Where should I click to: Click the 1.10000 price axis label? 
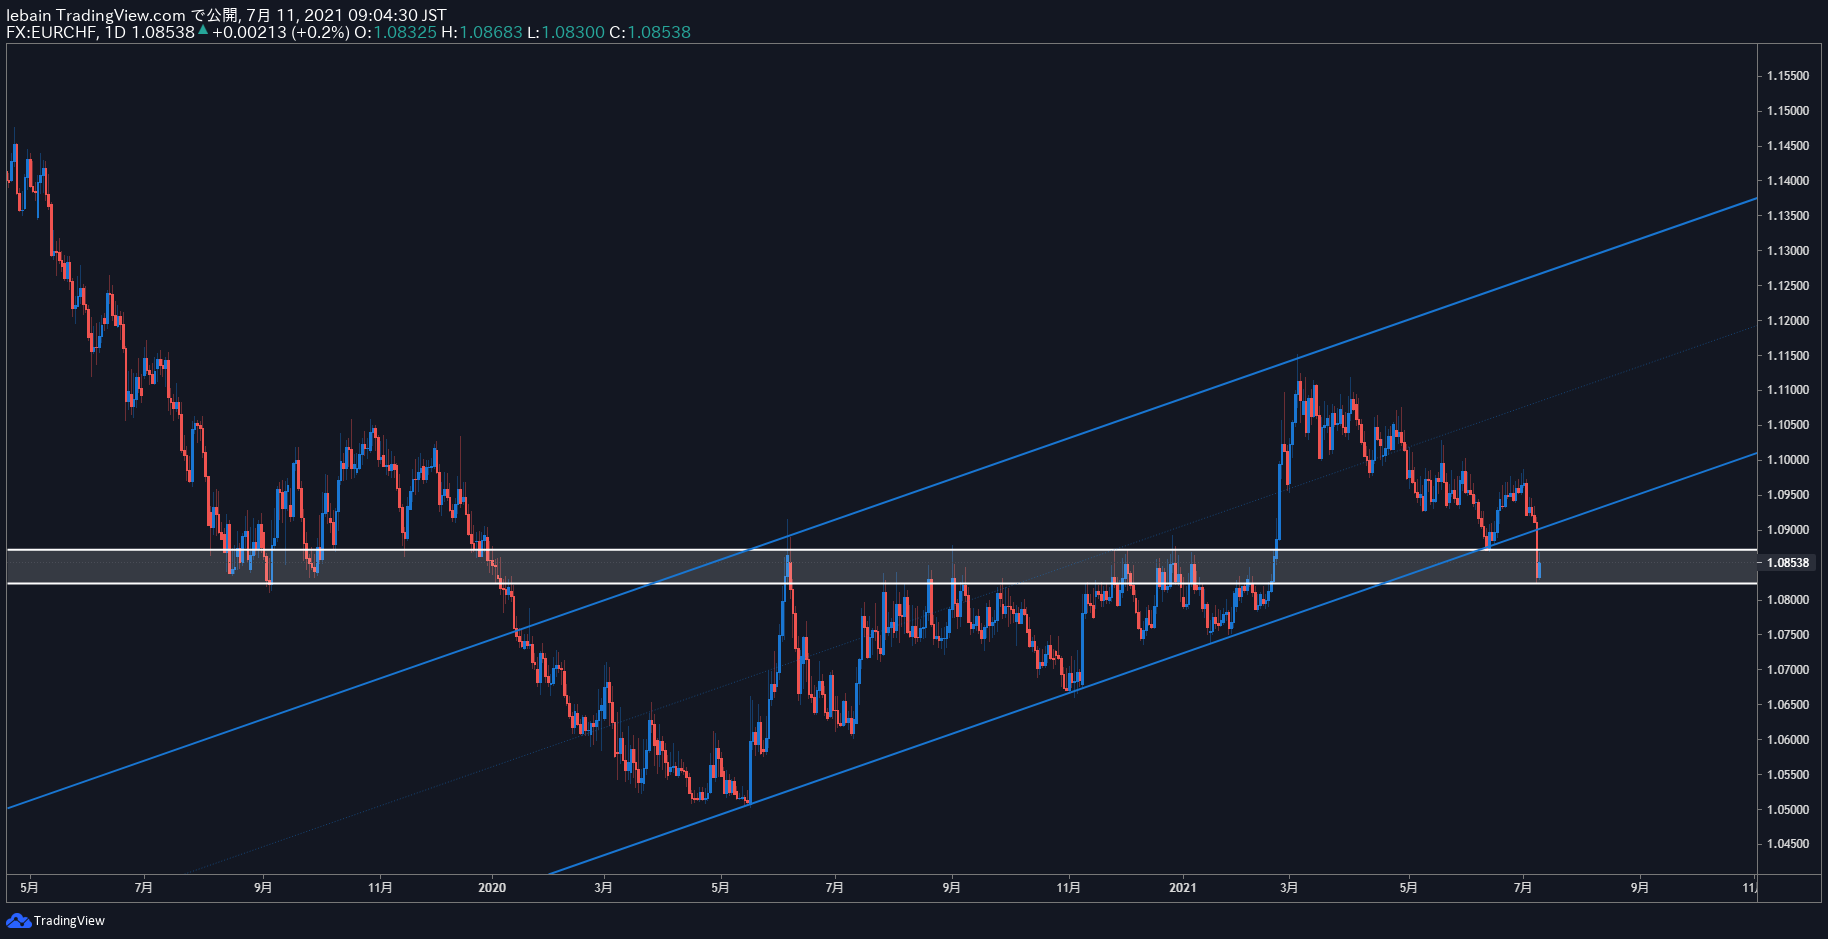[1788, 460]
